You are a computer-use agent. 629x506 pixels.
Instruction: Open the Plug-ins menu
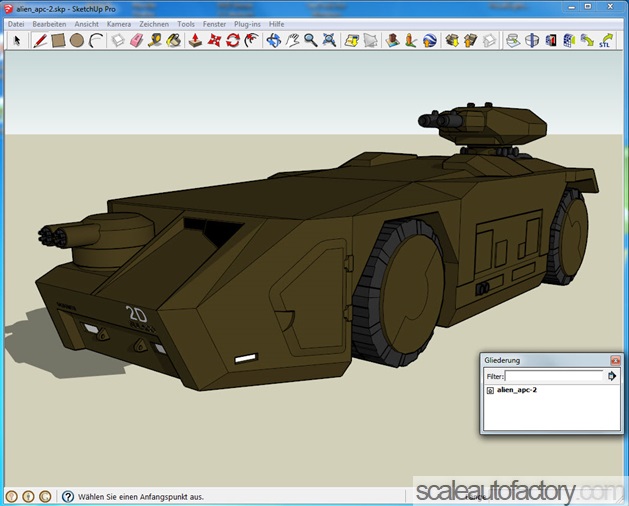coord(247,24)
